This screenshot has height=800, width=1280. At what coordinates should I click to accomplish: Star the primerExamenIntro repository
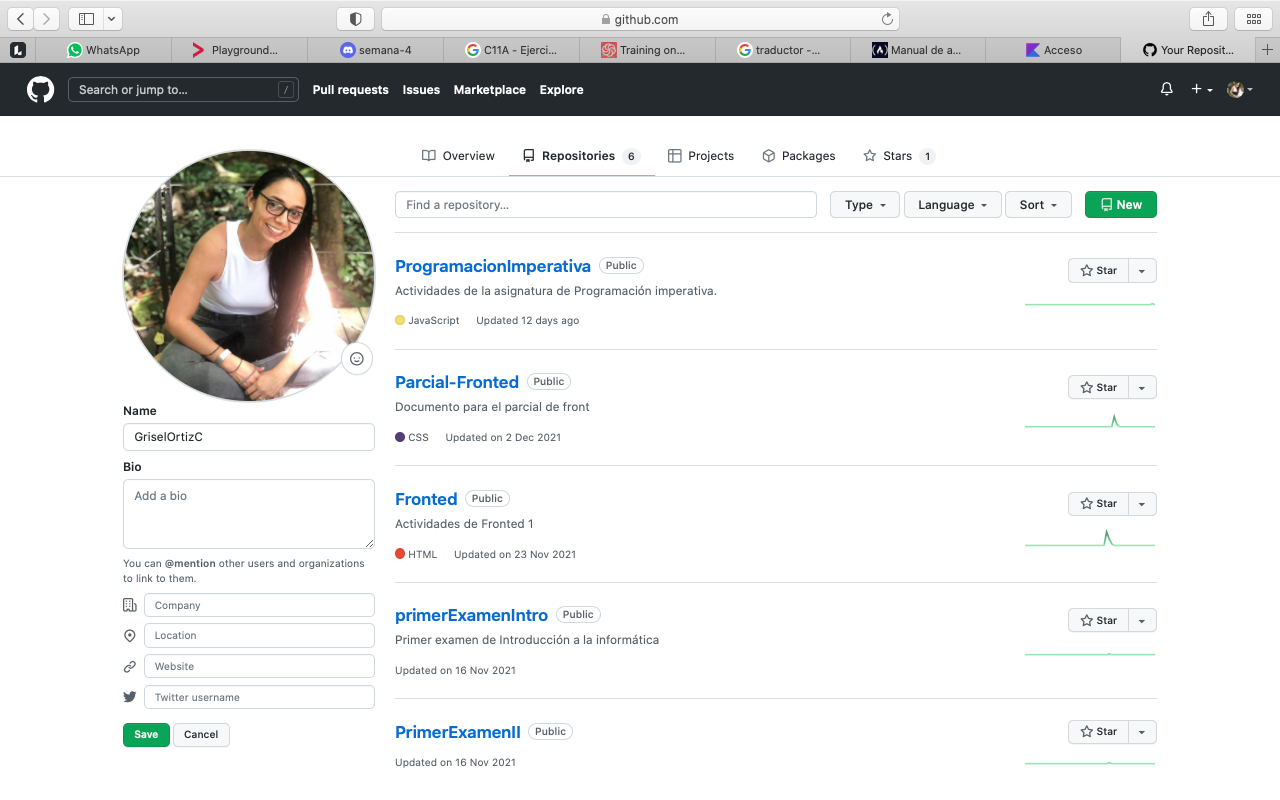click(x=1098, y=621)
